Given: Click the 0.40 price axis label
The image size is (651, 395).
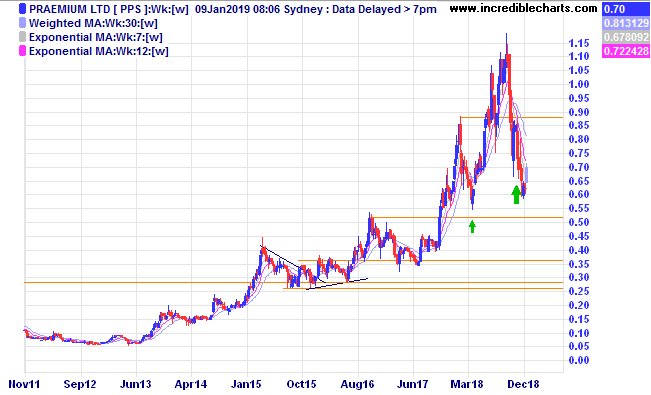Looking at the screenshot, I should tap(579, 250).
